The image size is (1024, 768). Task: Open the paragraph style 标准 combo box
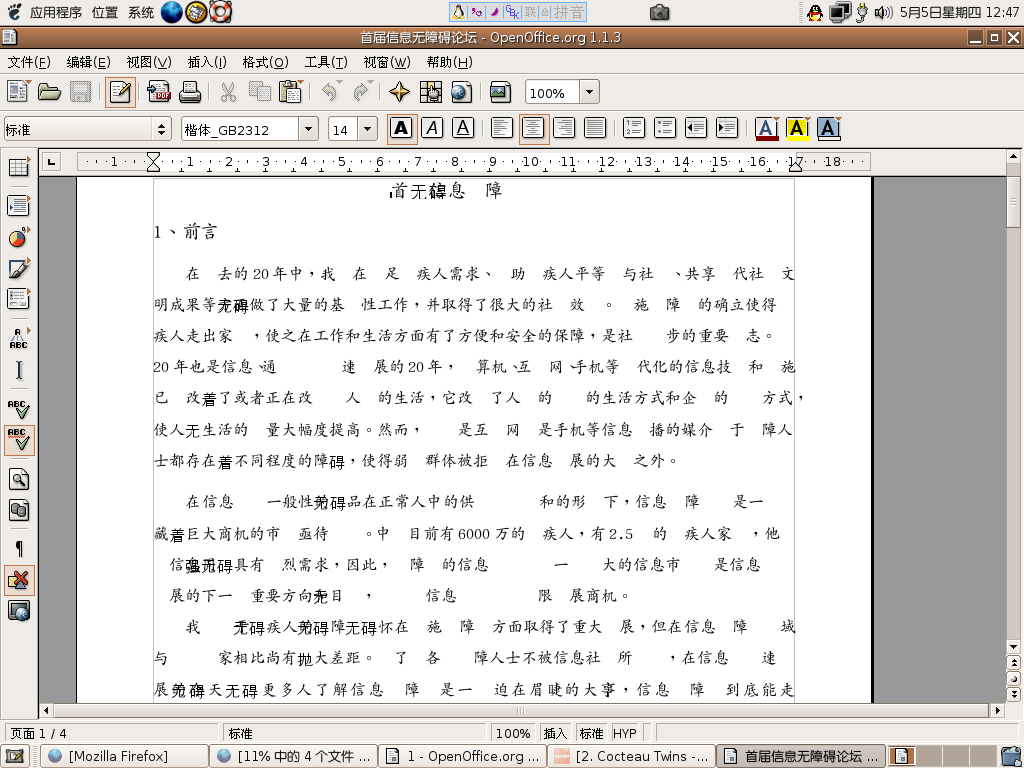[x=88, y=129]
